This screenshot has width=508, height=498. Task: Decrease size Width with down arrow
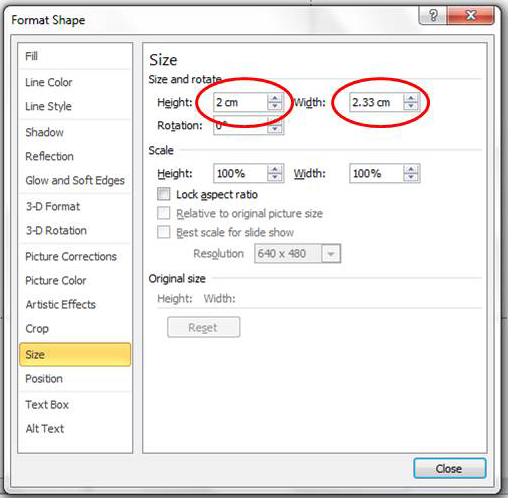(411, 106)
